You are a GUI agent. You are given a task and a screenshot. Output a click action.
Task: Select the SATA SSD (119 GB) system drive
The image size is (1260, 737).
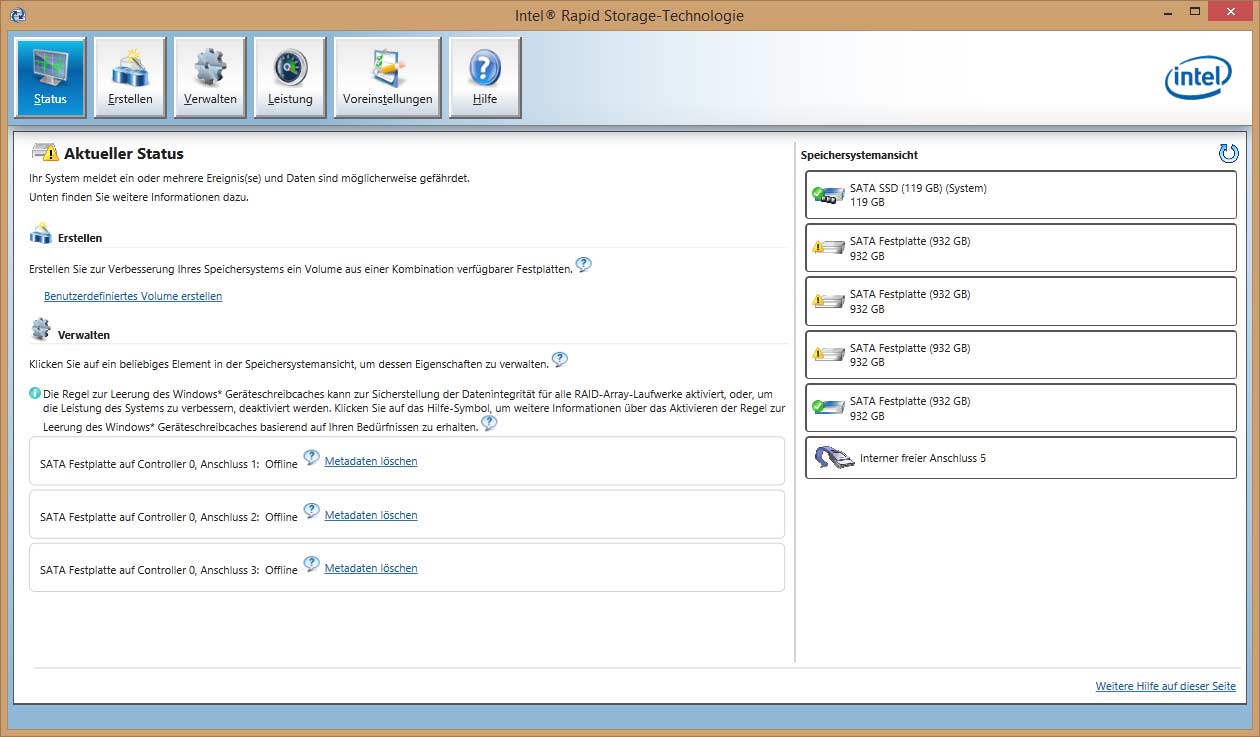[1021, 195]
